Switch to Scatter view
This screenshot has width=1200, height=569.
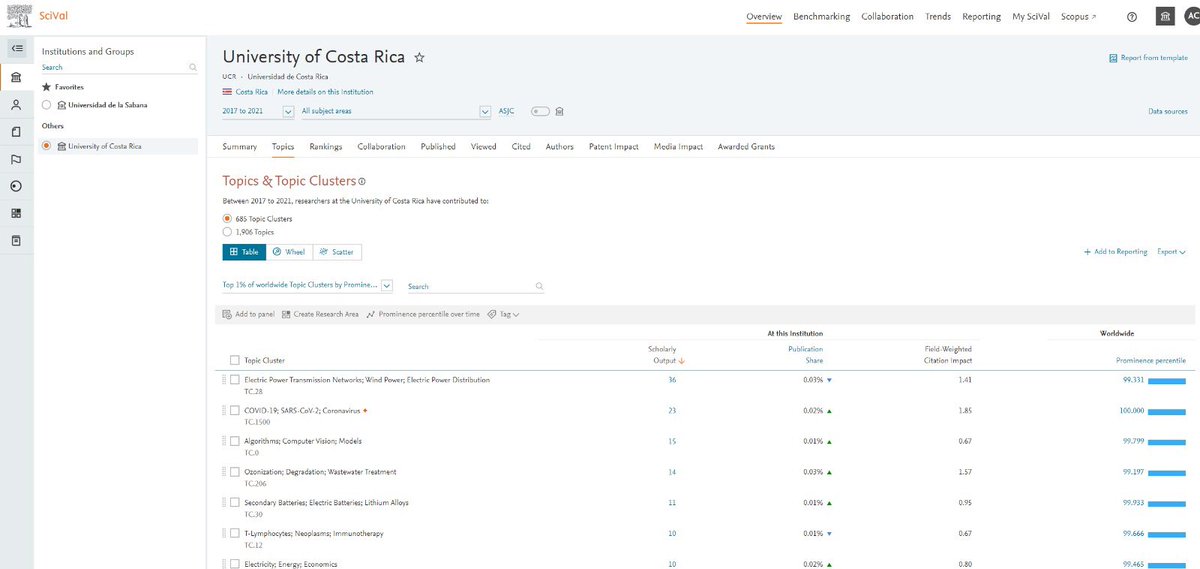(x=338, y=252)
